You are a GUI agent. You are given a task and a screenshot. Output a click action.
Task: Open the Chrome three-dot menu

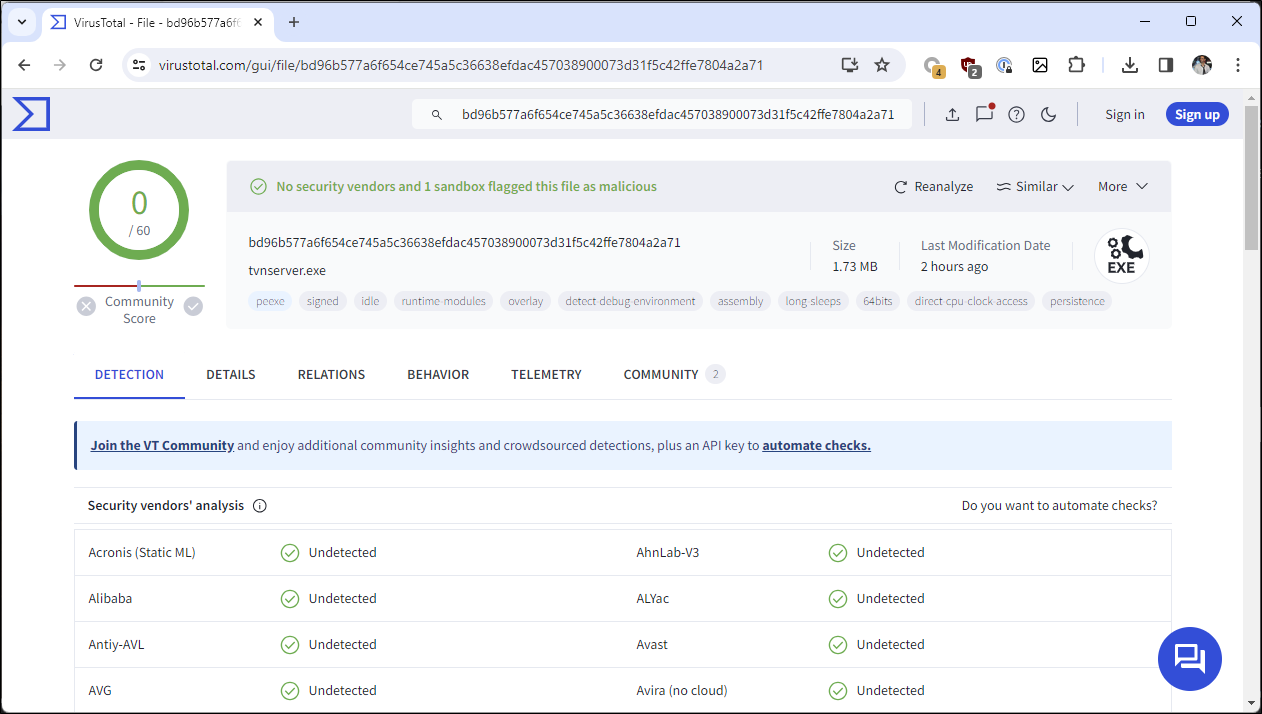(1238, 65)
